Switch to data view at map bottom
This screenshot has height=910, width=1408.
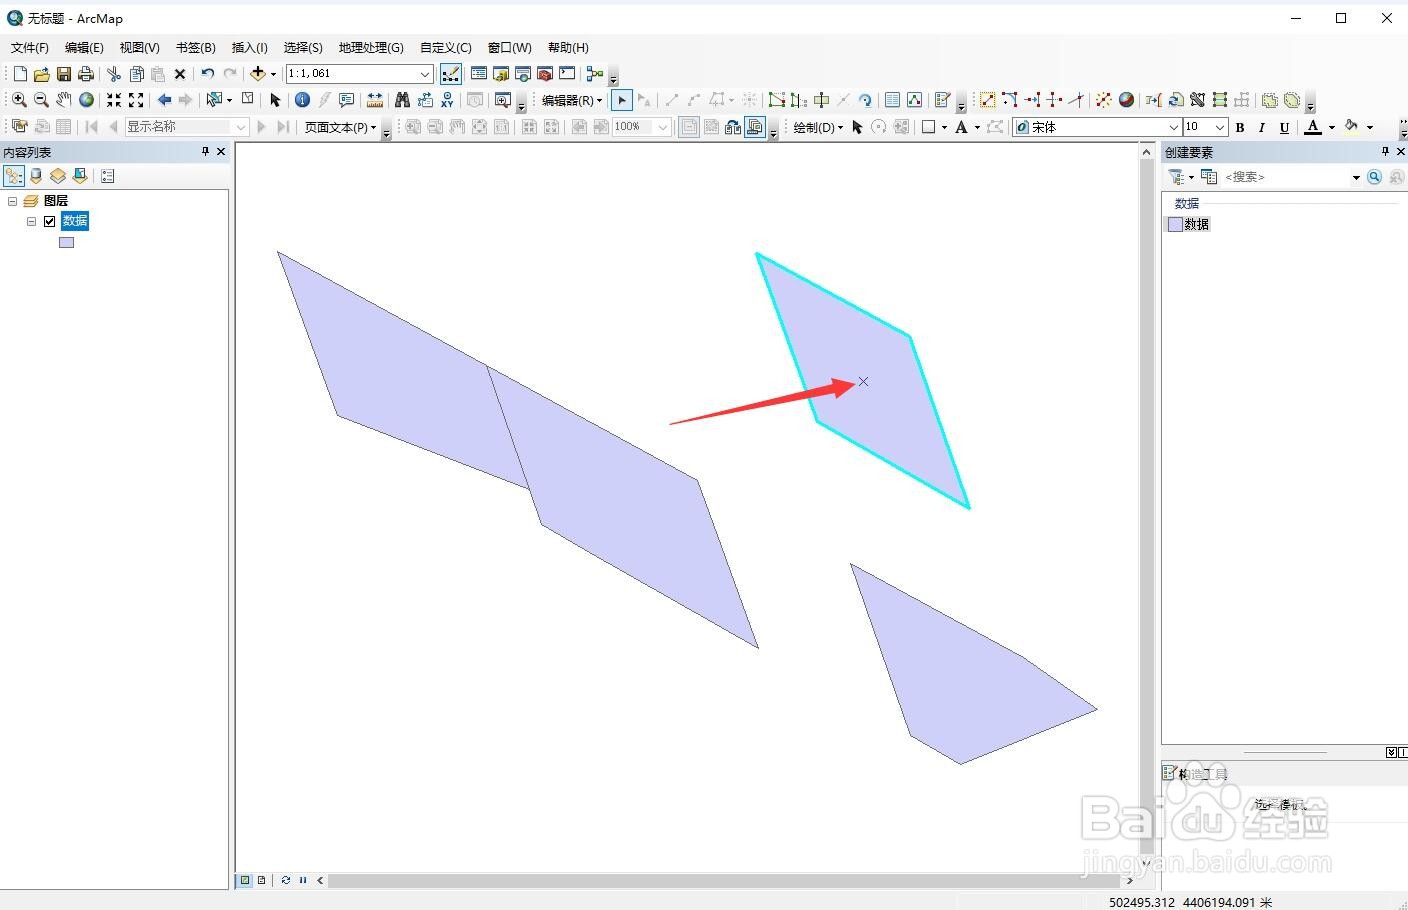point(245,880)
